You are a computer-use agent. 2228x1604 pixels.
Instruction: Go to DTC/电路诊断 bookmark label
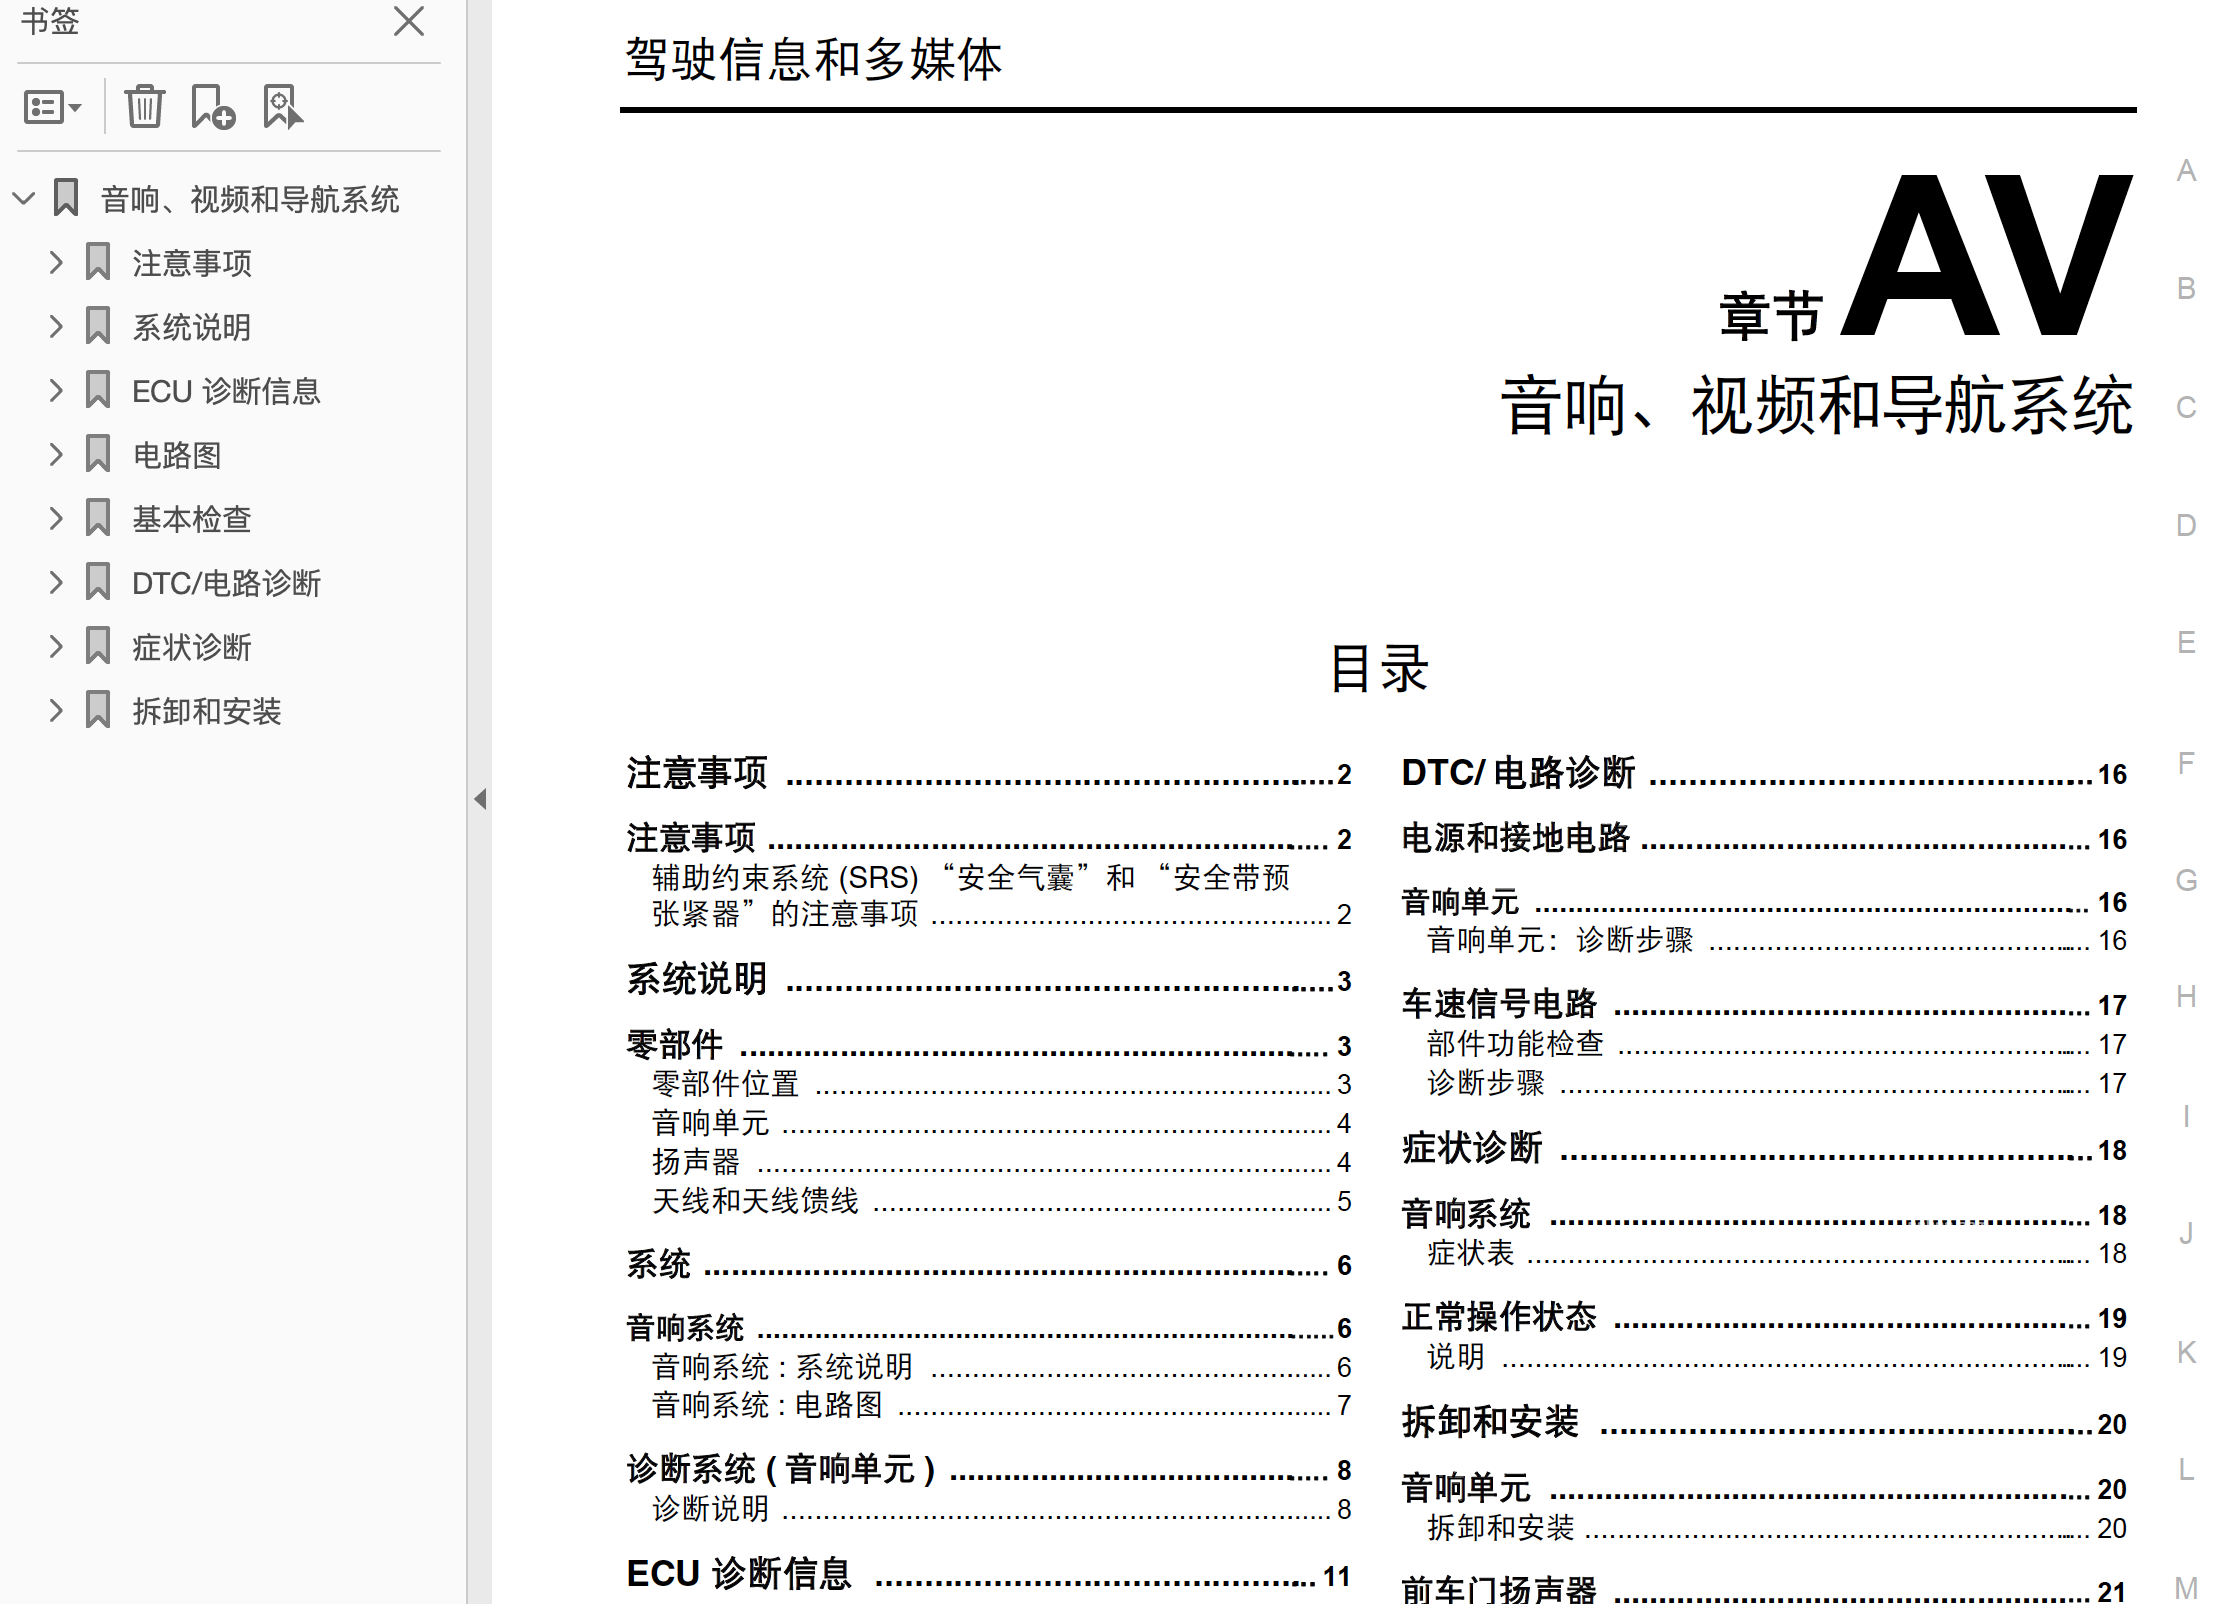click(x=226, y=583)
